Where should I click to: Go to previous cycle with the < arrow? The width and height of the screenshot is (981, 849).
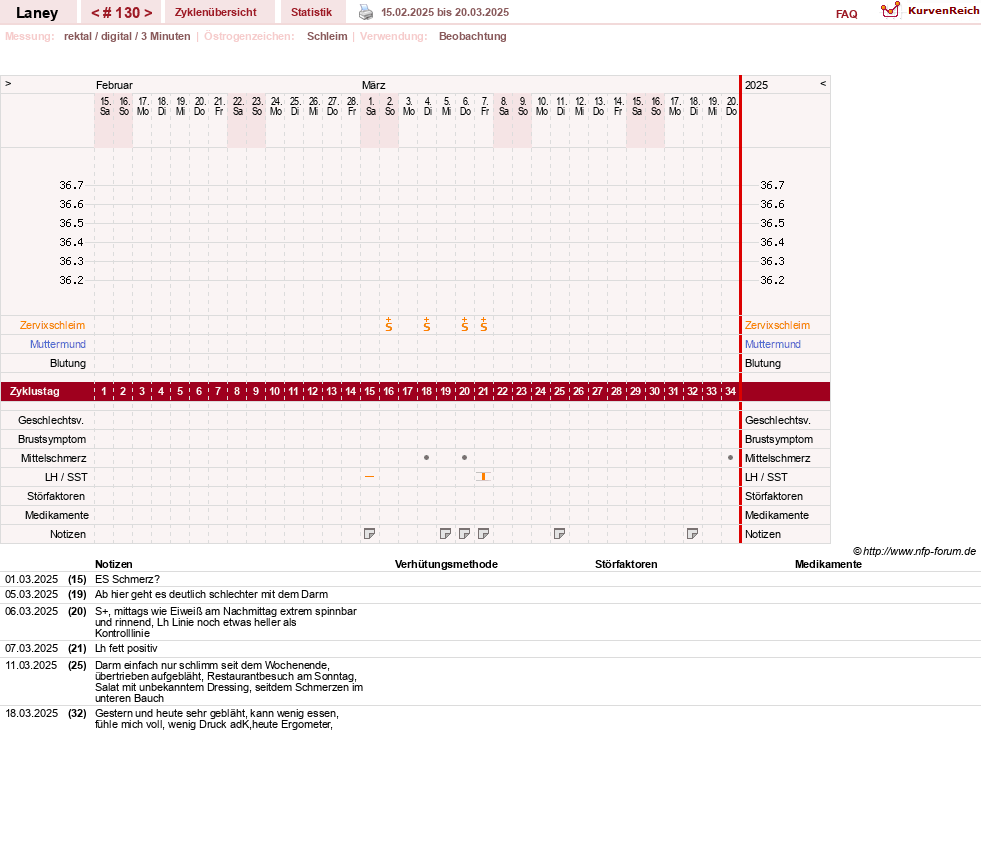pyautogui.click(x=95, y=13)
